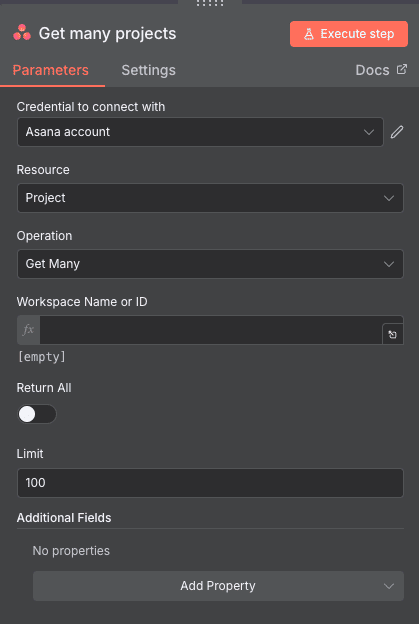Click the Limit field showing 100

(x=210, y=483)
